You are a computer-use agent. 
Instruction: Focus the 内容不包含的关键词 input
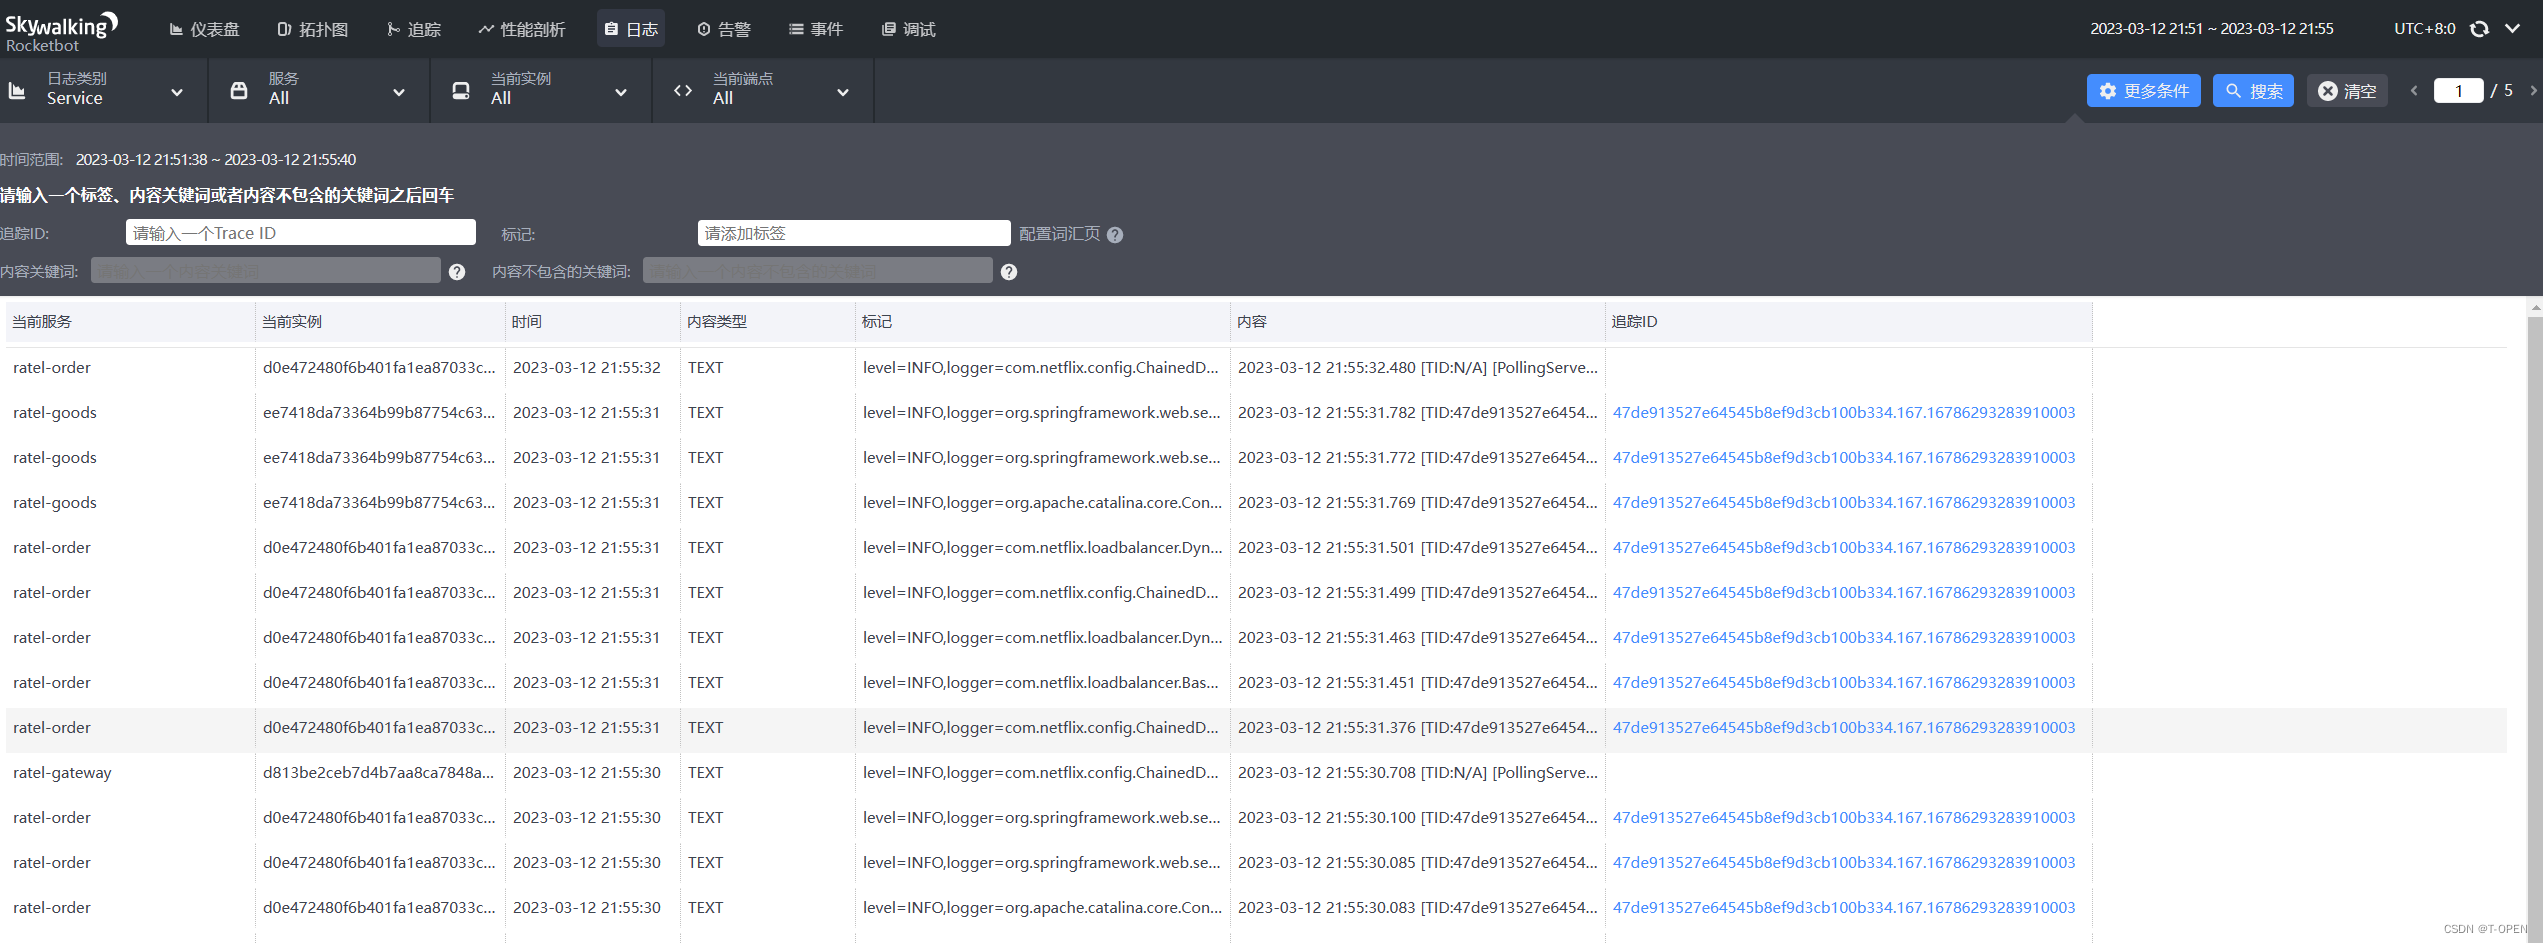tap(818, 270)
